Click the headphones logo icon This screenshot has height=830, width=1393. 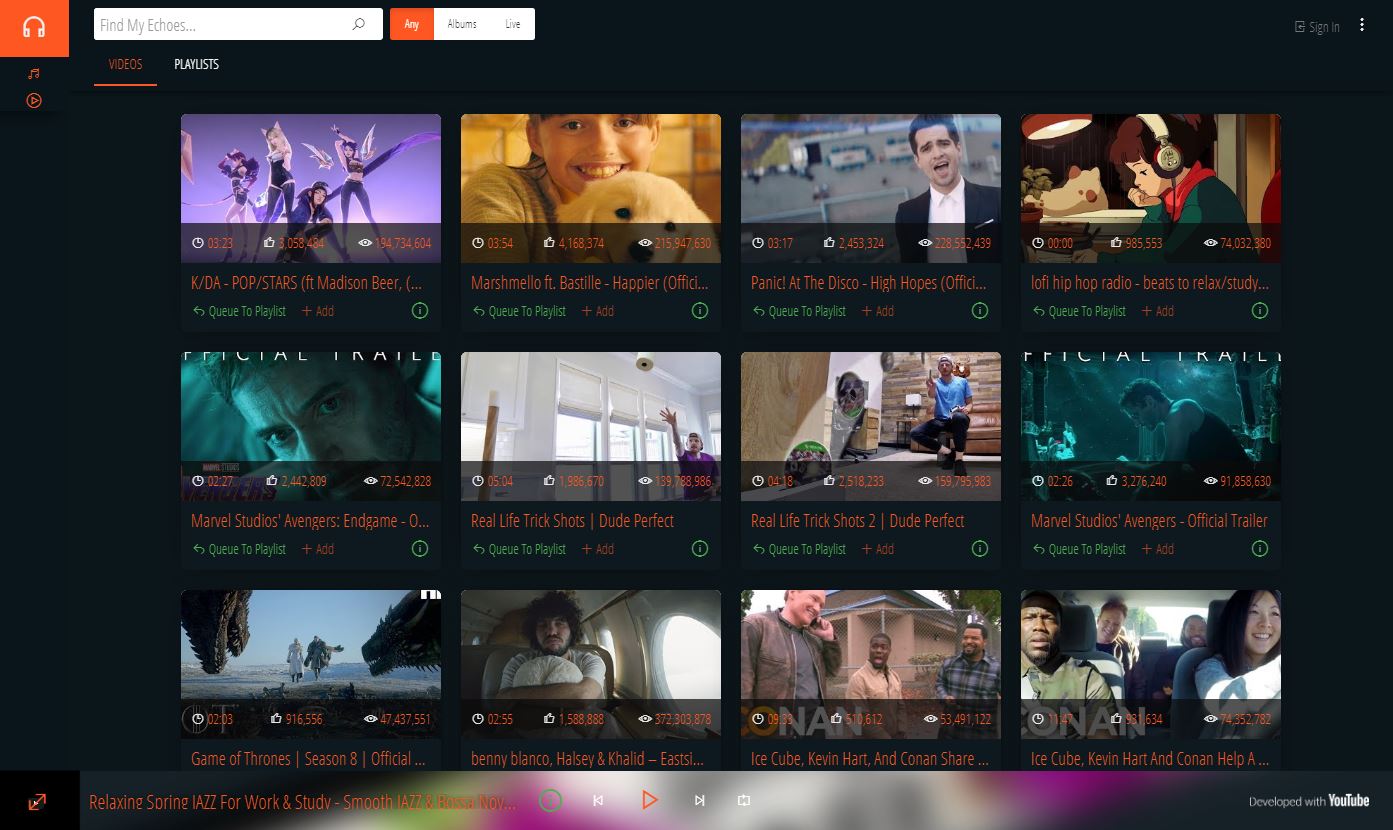[34, 28]
